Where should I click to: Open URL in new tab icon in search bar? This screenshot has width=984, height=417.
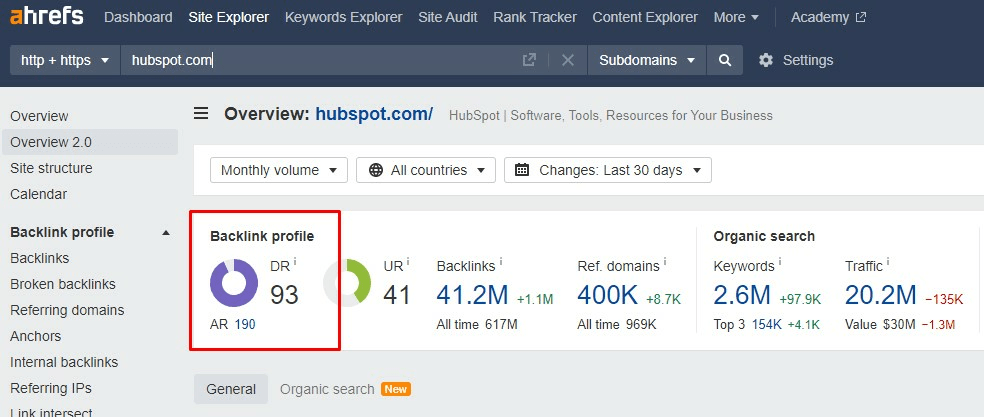529,60
